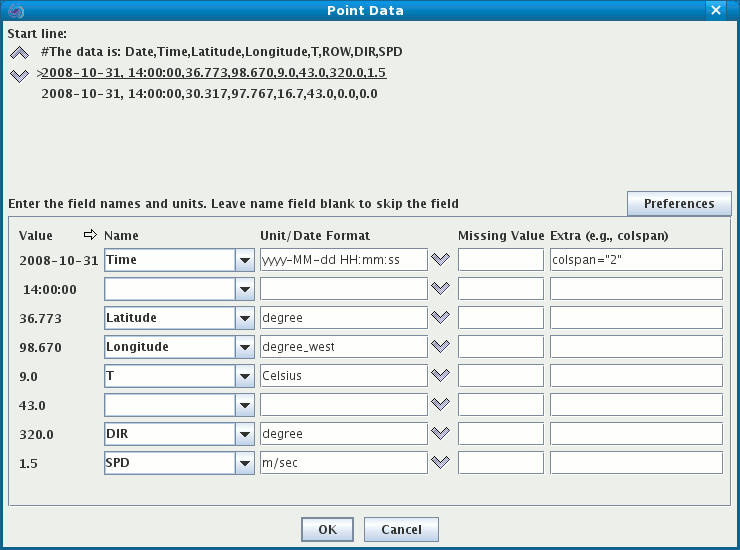Move start line up with up-arrow icon
Screen dimensions: 740x550
[x=19, y=54]
